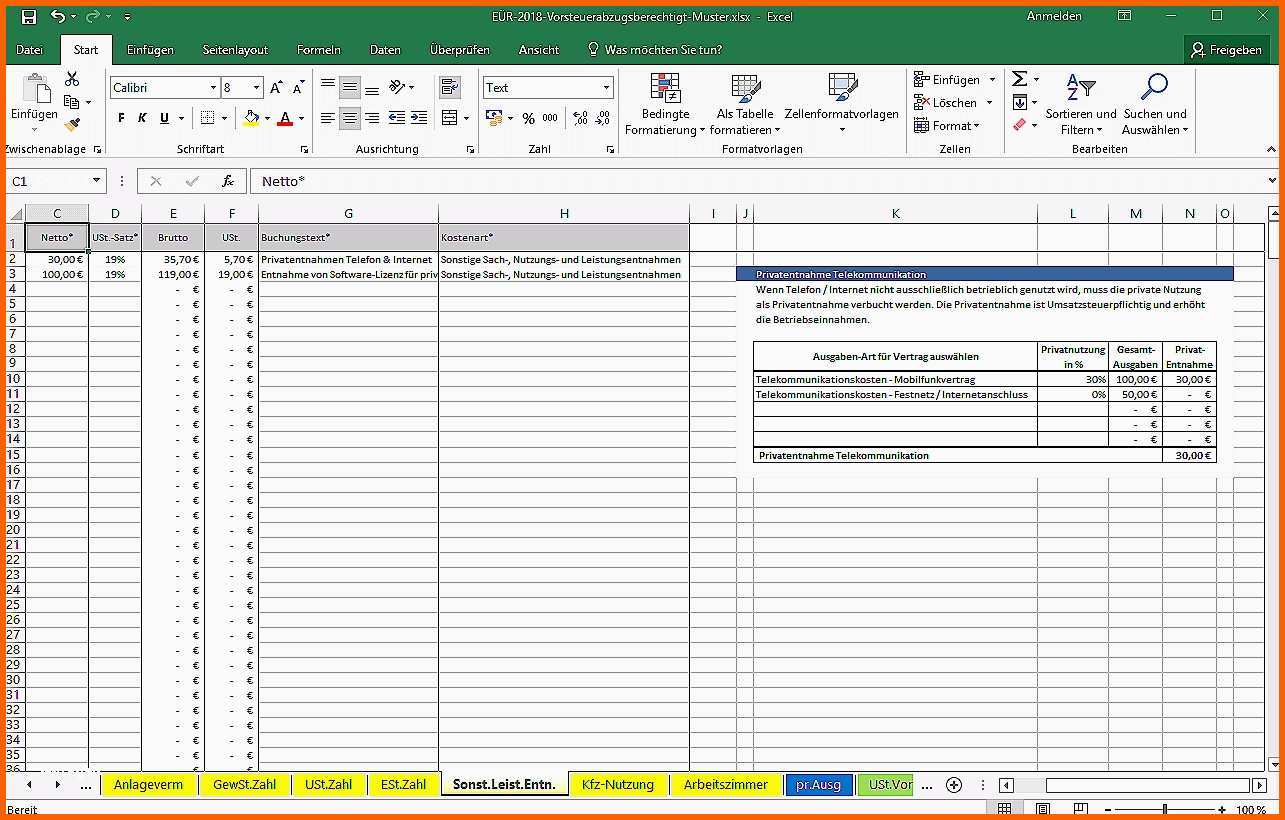Switch to the Formeln ribbon tab

click(319, 49)
